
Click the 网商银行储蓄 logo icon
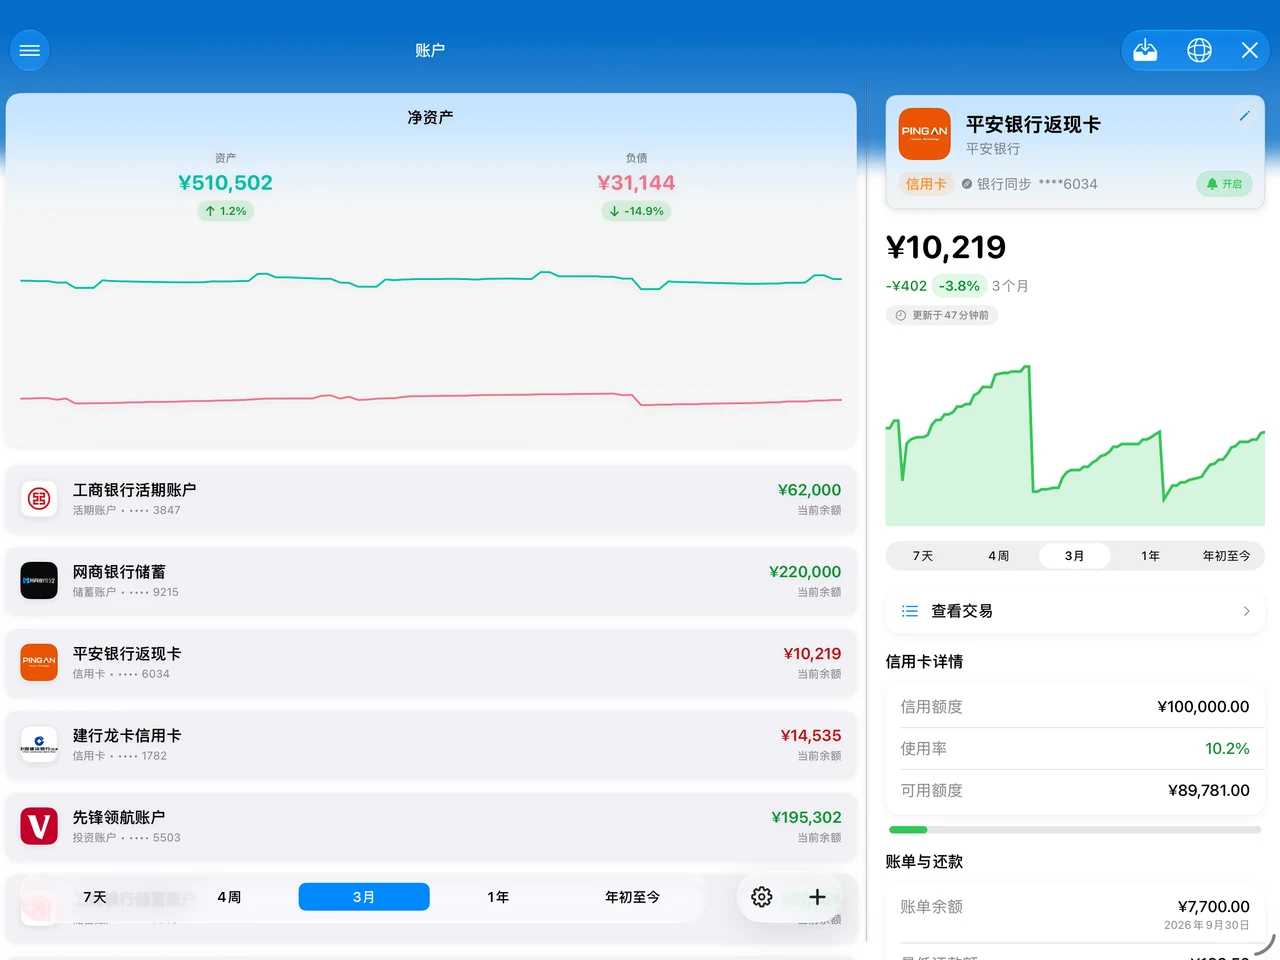point(39,580)
